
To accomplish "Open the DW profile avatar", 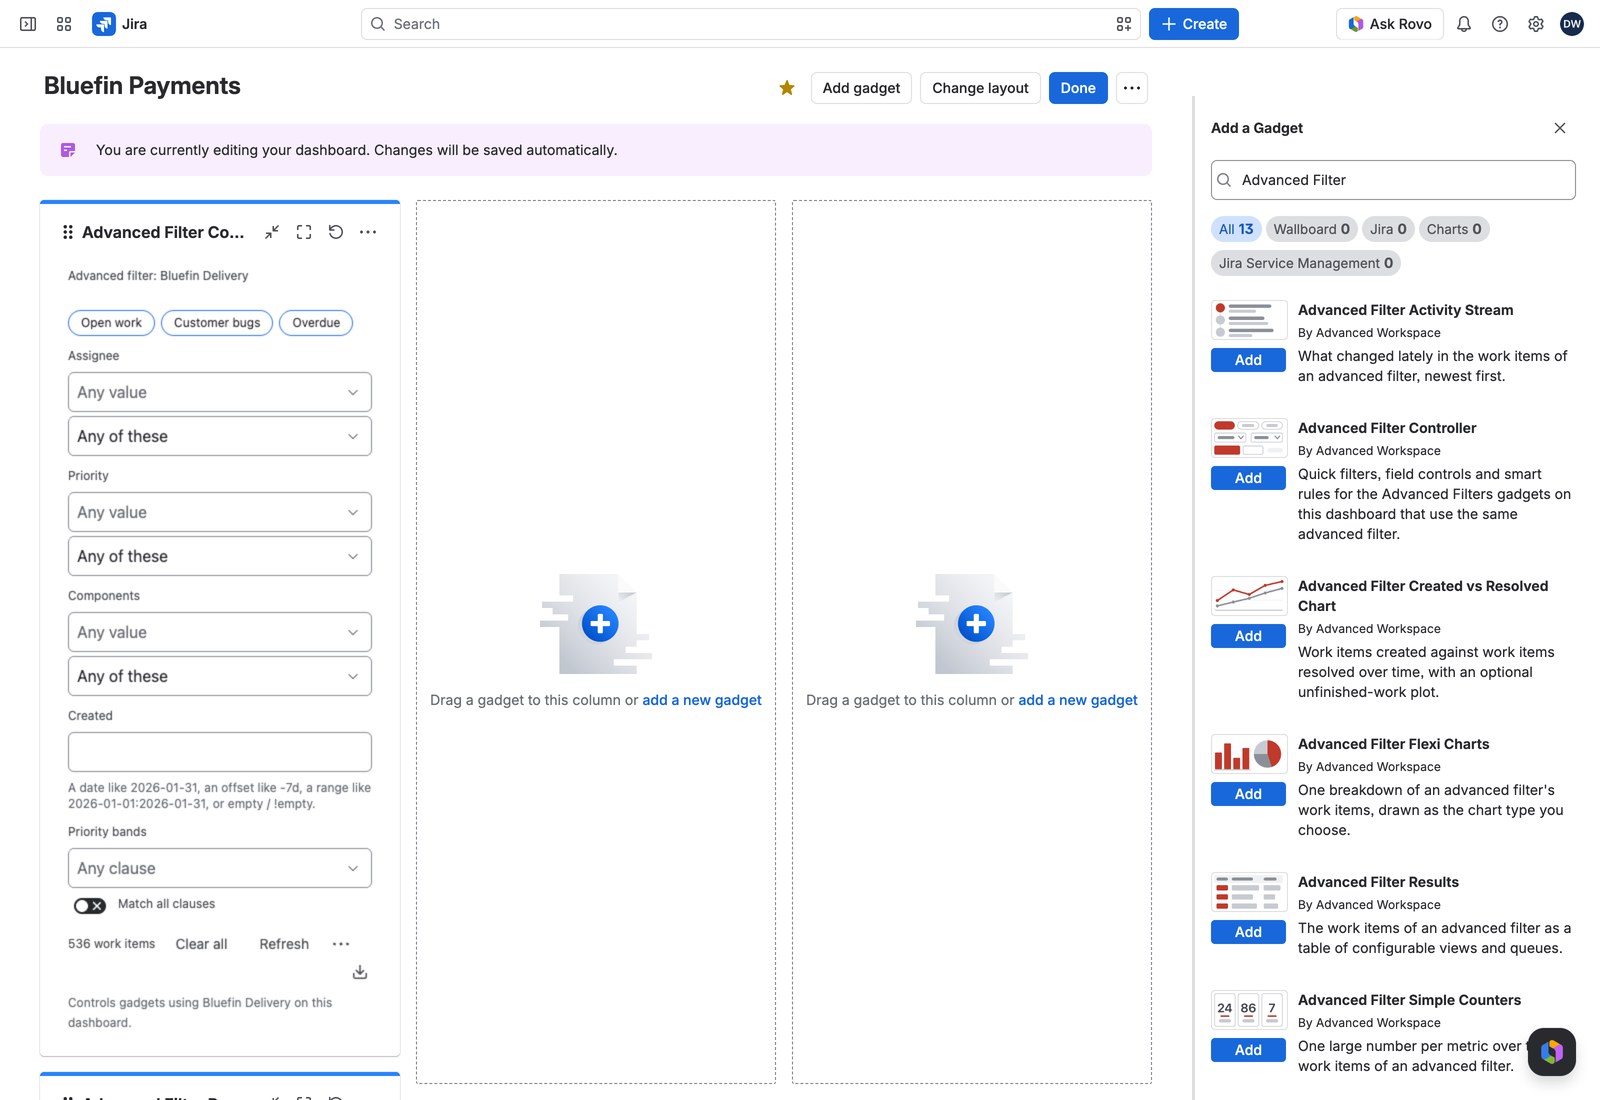I will click(1572, 24).
